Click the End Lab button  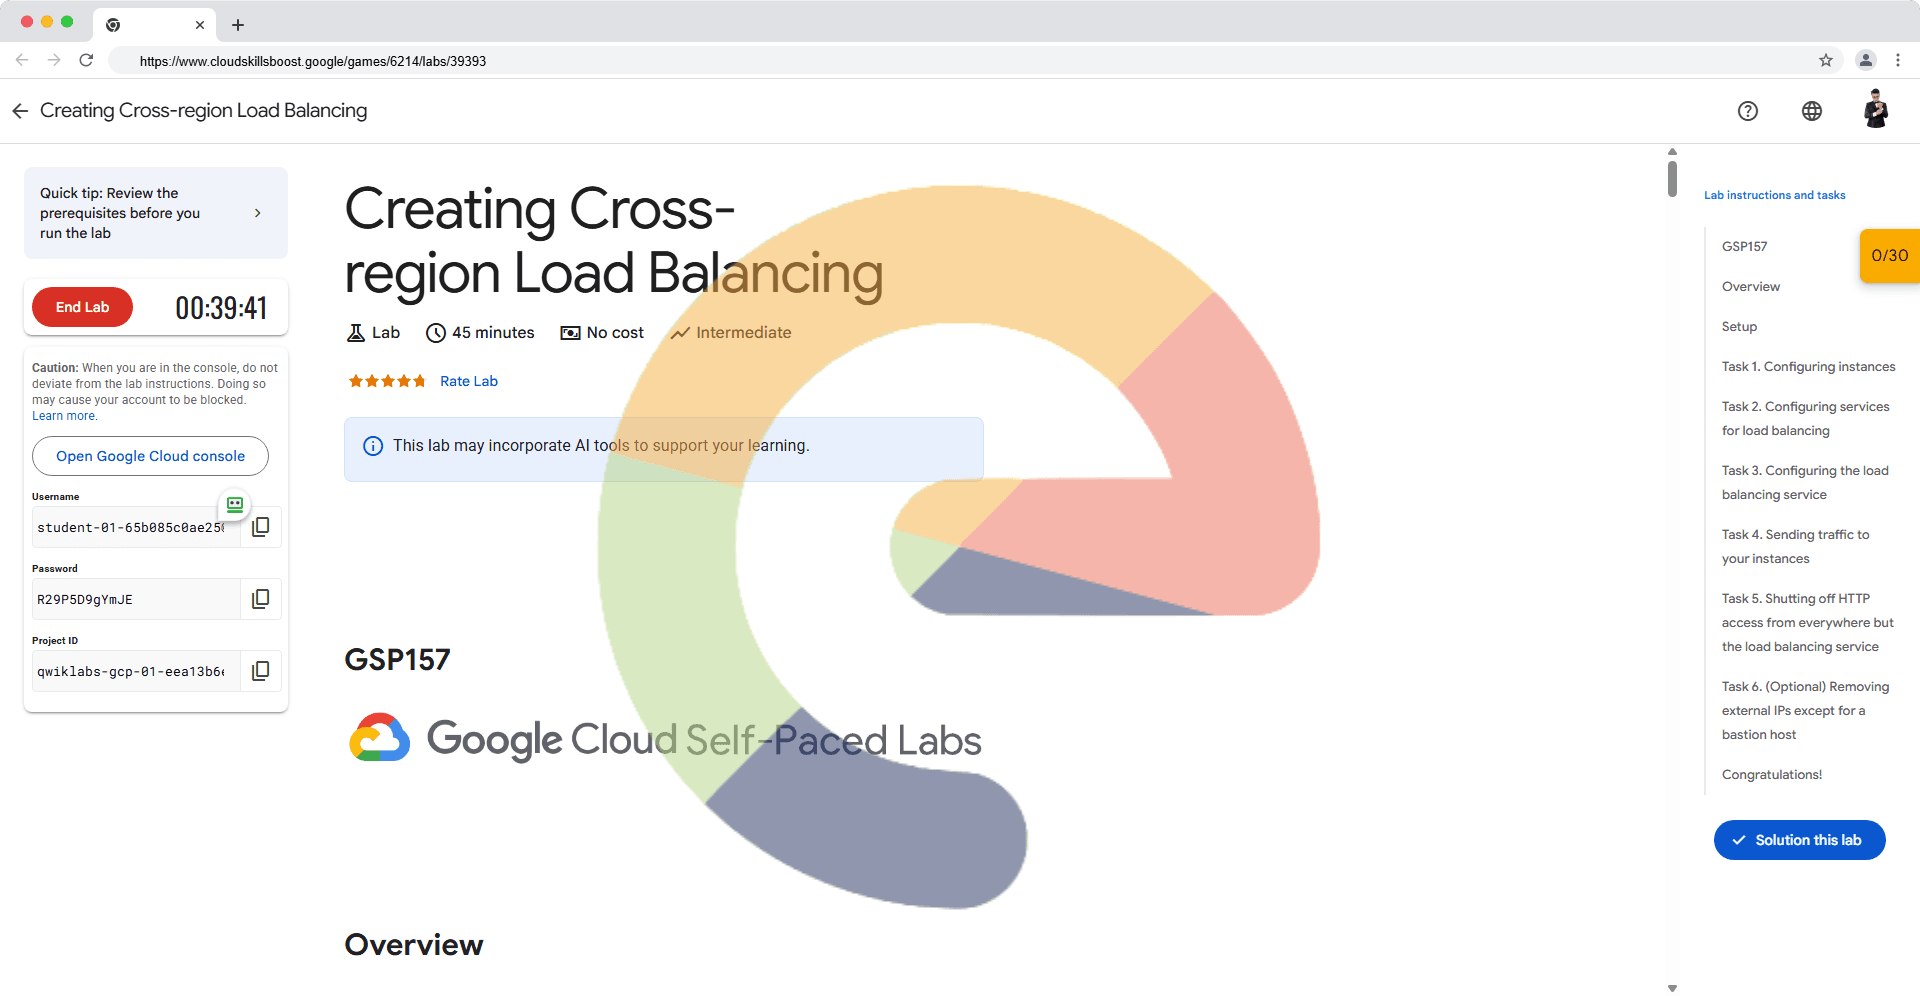[x=82, y=307]
